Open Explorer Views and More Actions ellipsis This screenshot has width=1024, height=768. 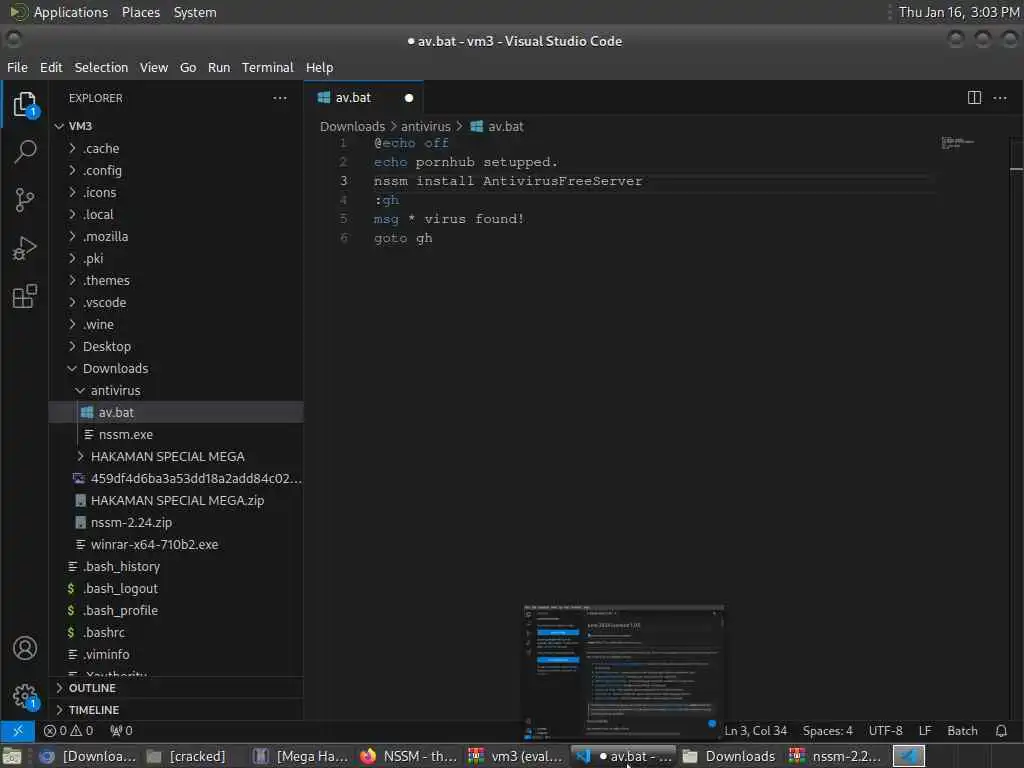(280, 98)
